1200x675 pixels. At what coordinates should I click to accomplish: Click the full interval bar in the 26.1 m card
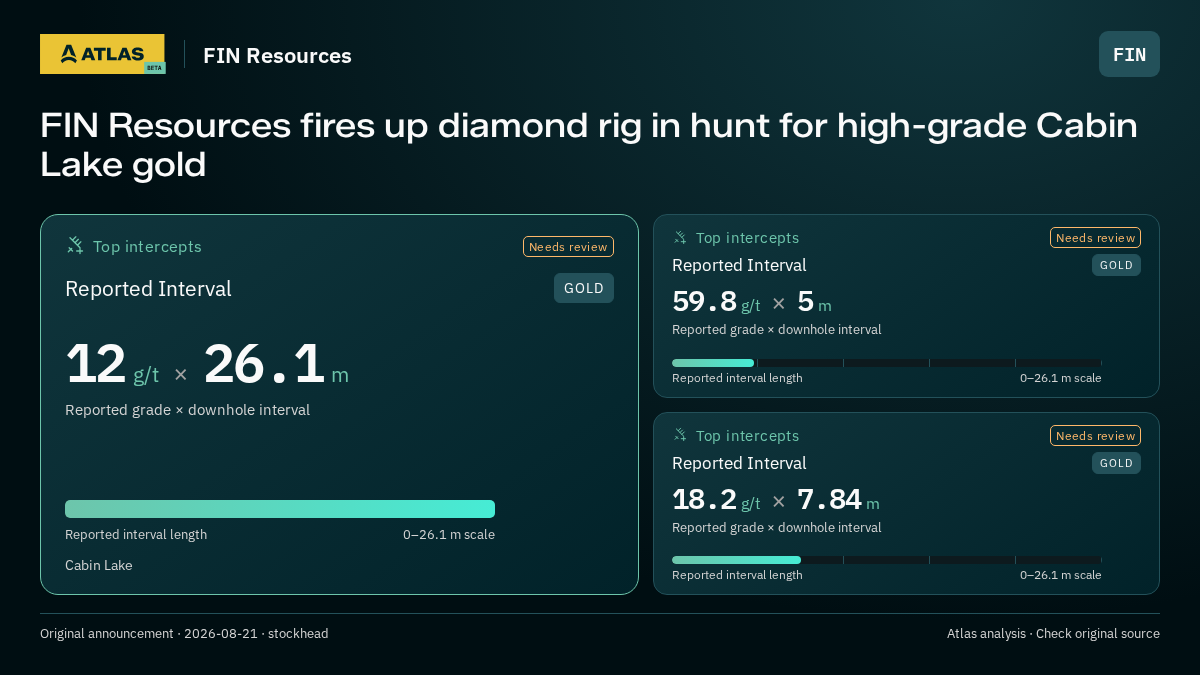tap(280, 509)
